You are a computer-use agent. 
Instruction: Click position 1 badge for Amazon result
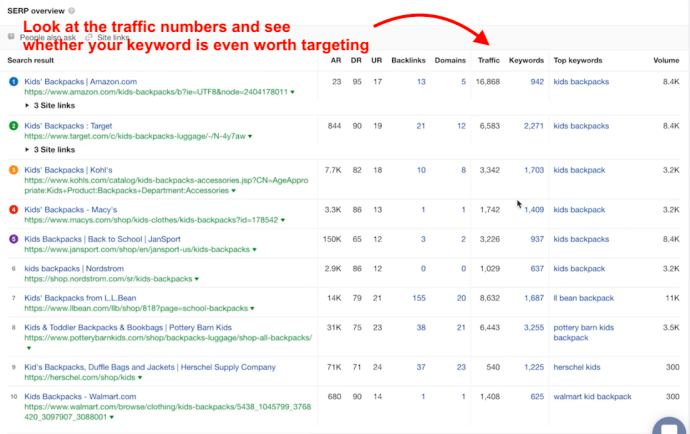click(14, 81)
